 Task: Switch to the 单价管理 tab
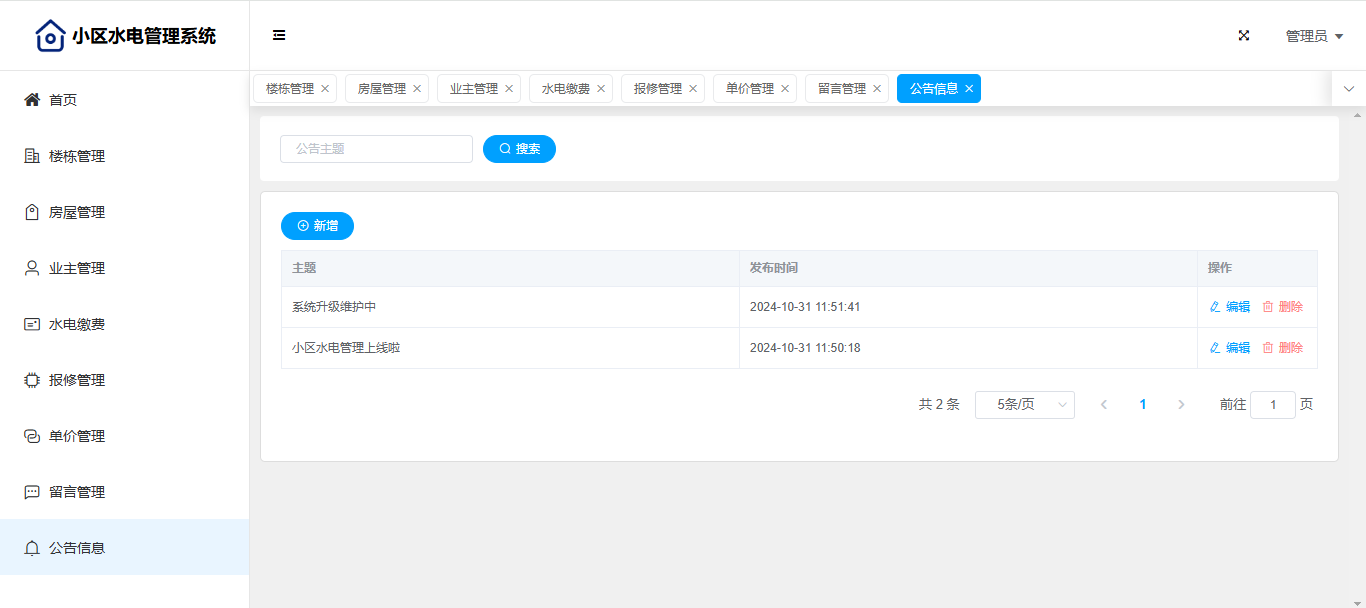(749, 89)
